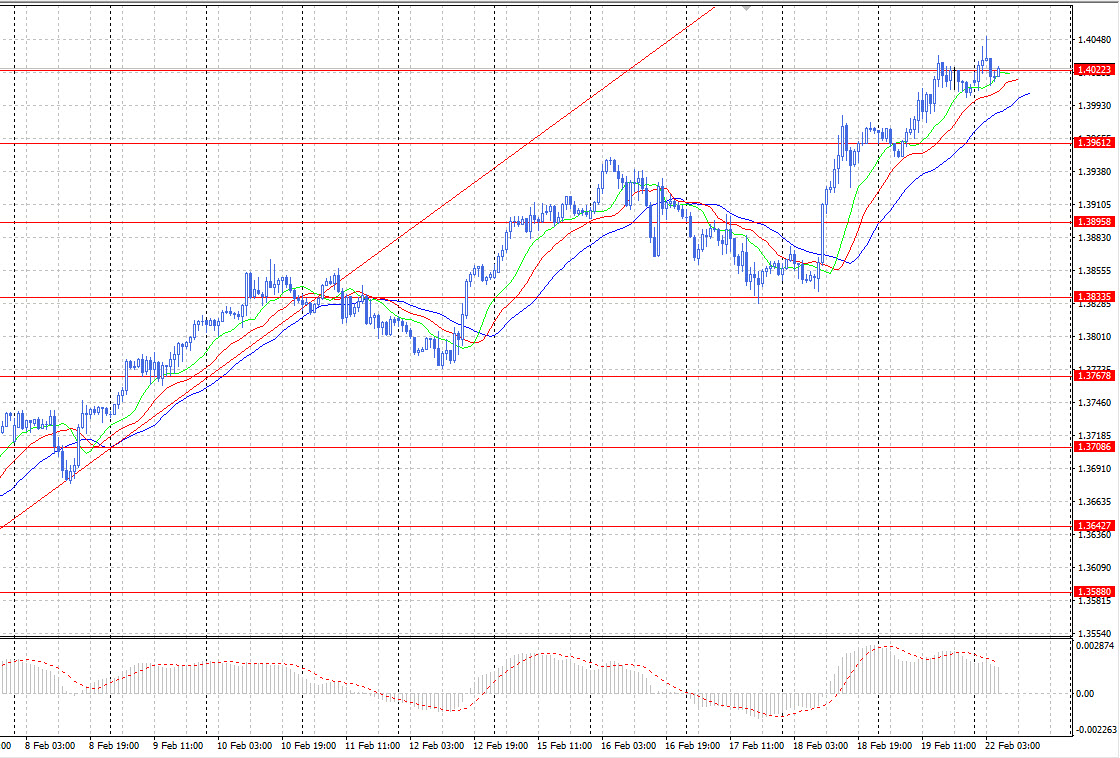The height and width of the screenshot is (758, 1120).
Task: Select the red 1.37086 price label
Action: pyautogui.click(x=1094, y=447)
